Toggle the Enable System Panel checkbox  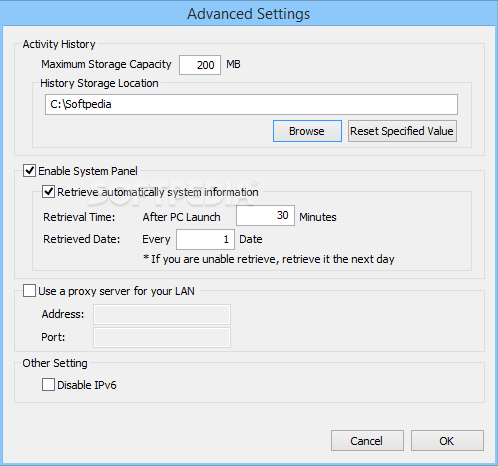[x=29, y=171]
